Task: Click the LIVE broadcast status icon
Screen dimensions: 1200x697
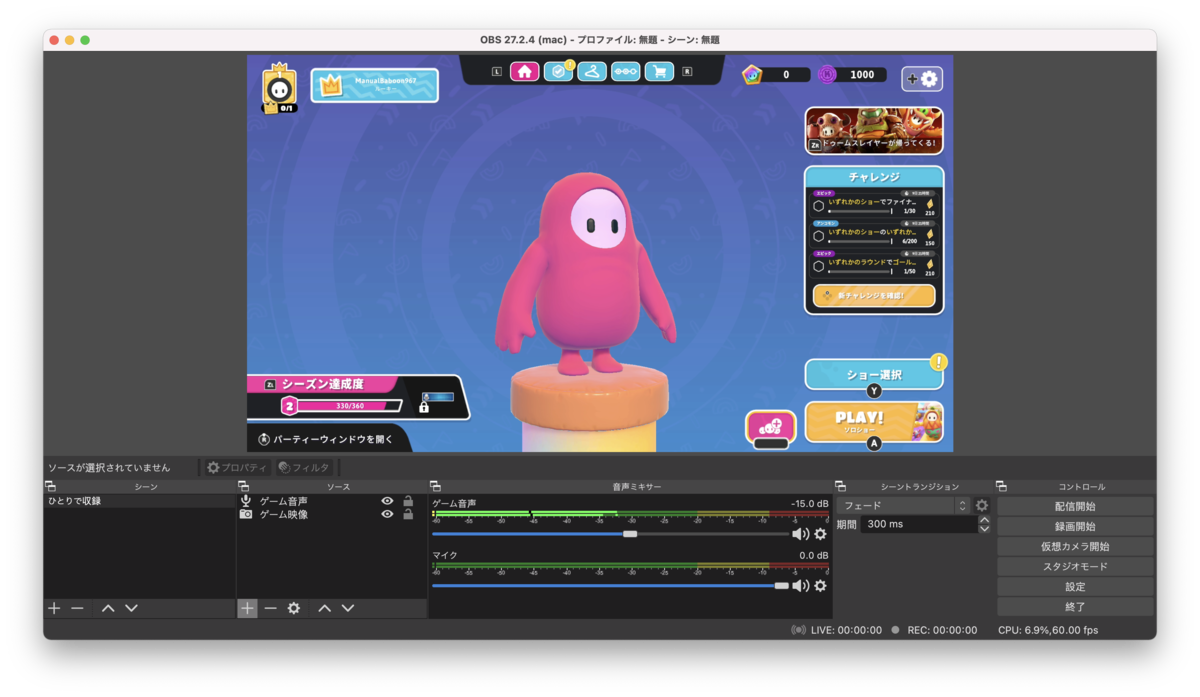Action: click(798, 630)
